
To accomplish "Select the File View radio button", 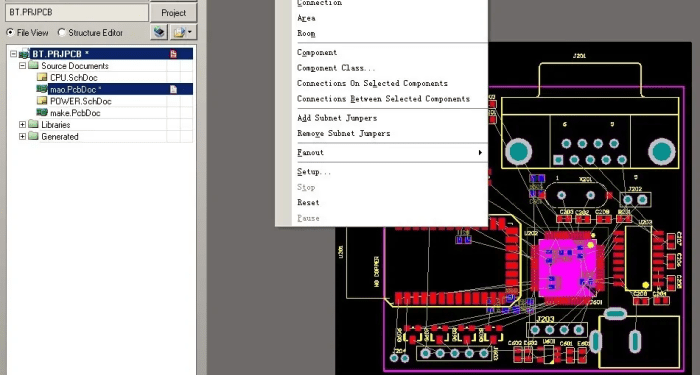I will (x=10, y=33).
